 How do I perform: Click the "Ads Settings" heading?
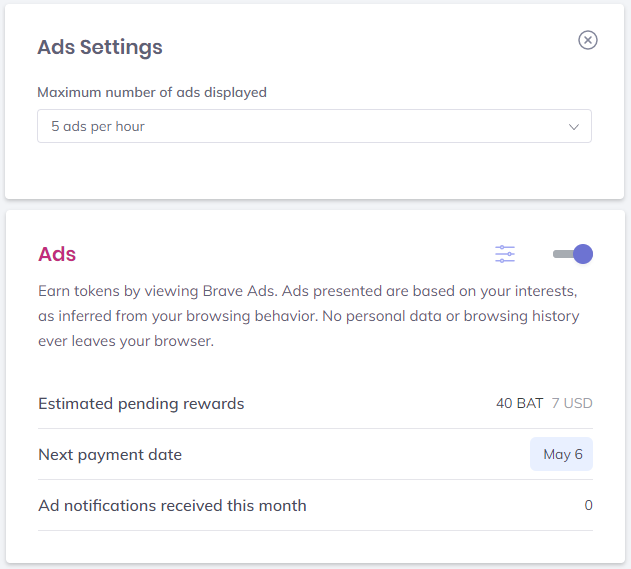point(100,47)
